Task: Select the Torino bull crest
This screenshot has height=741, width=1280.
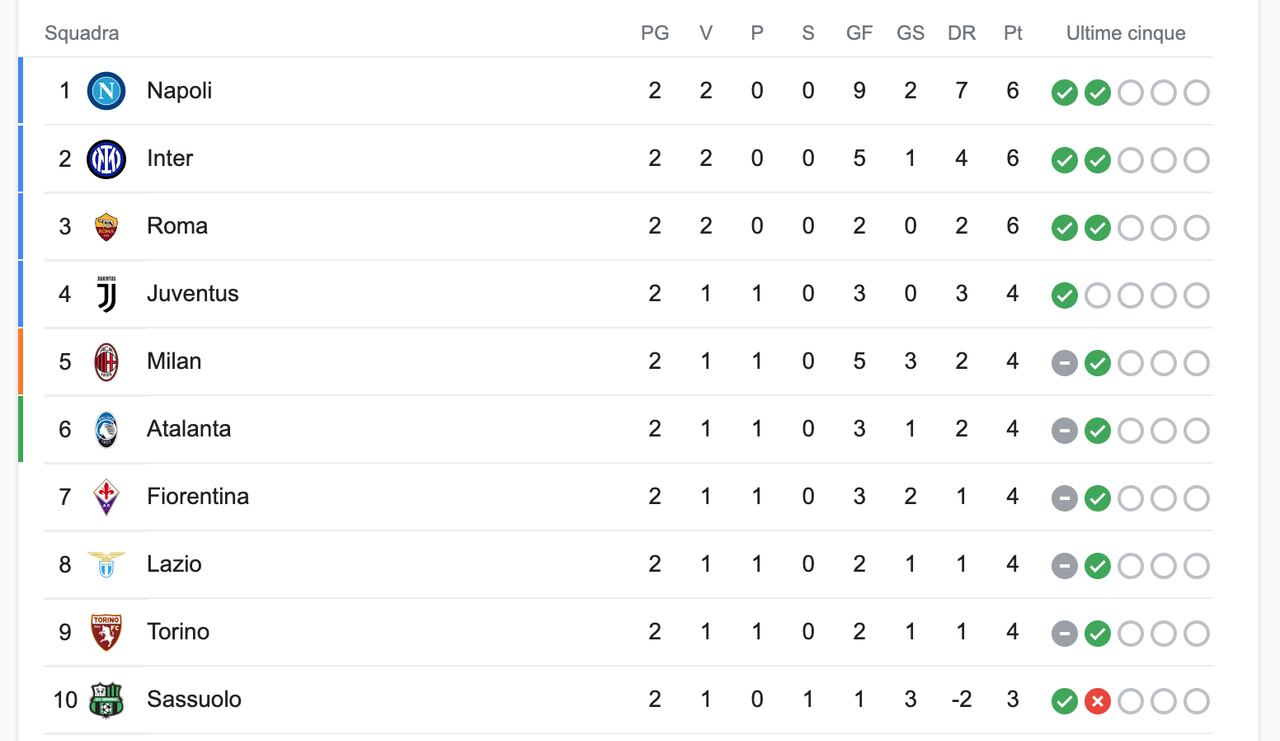Action: coord(106,632)
